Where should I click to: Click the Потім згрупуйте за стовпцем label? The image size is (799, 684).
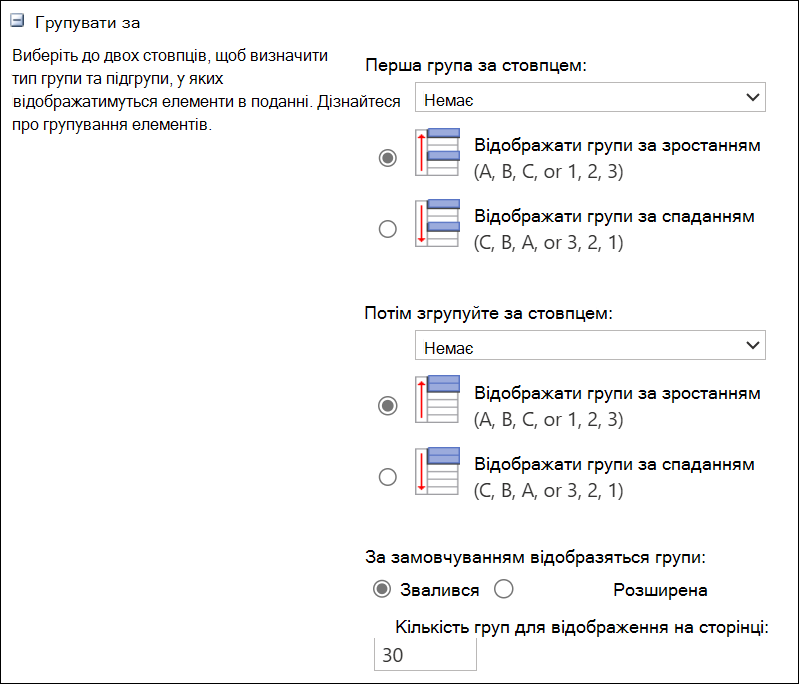coord(488,313)
